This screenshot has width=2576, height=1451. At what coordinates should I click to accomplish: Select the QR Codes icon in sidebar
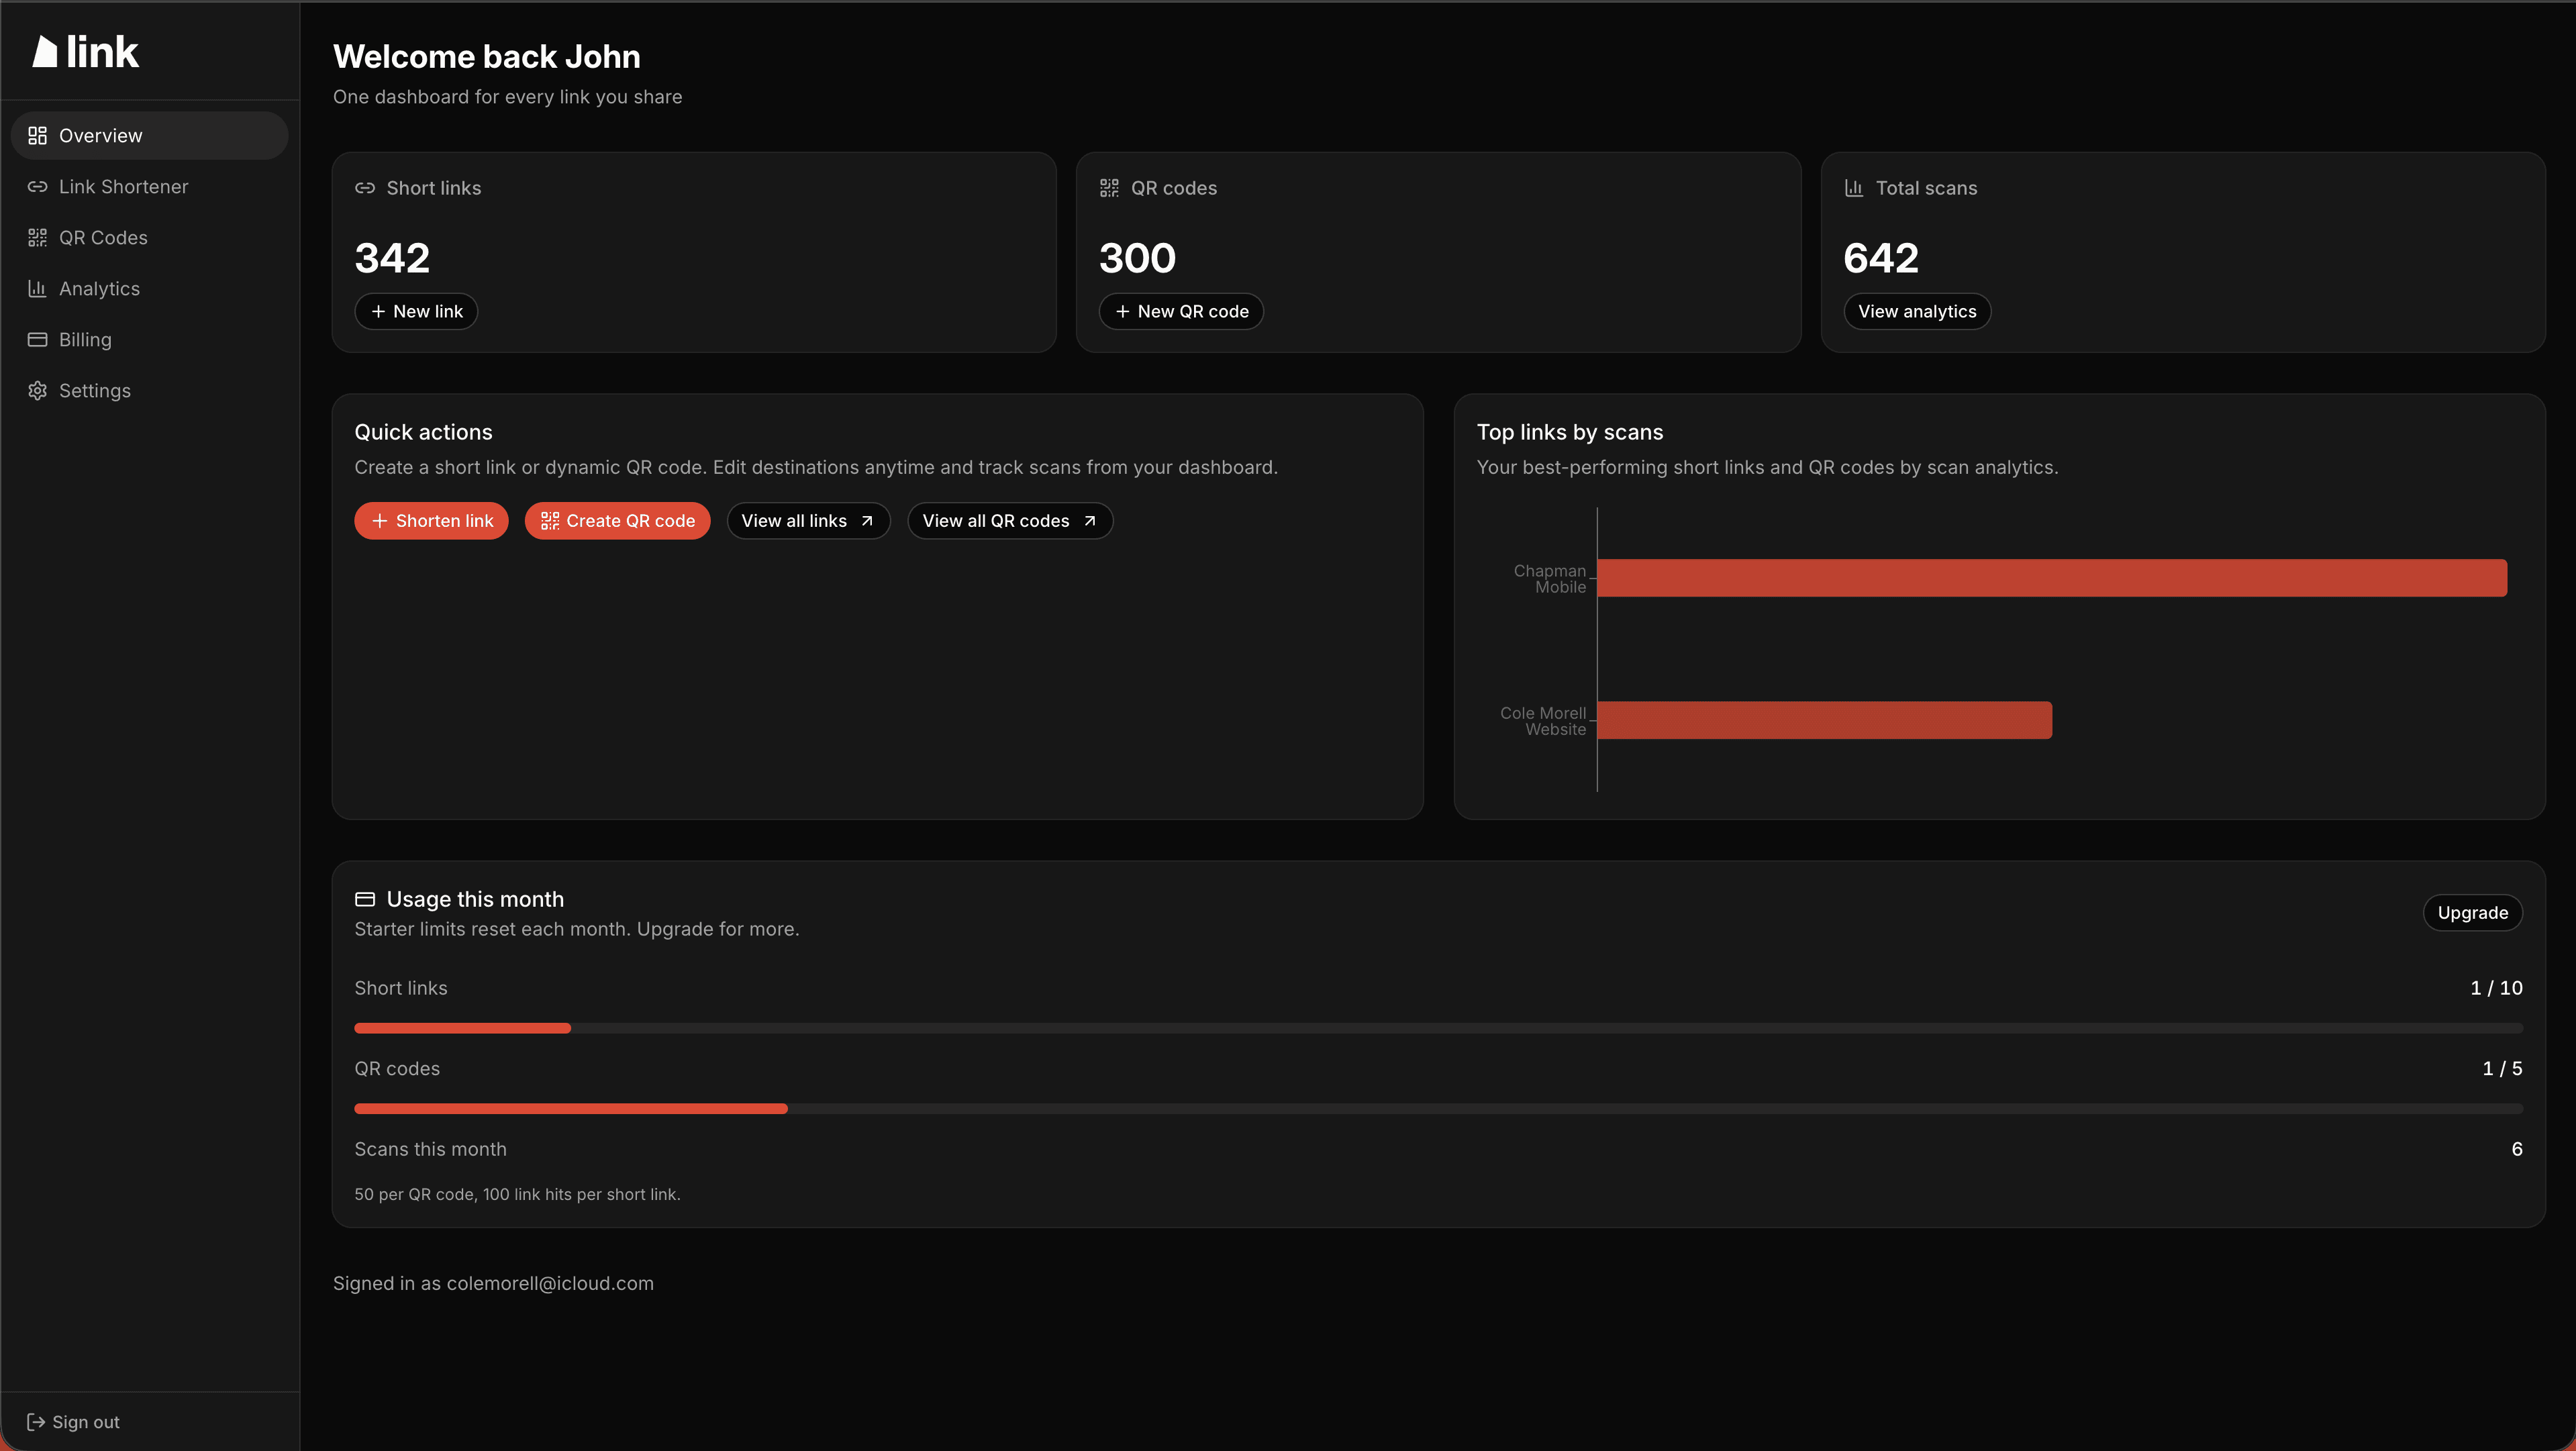[37, 237]
